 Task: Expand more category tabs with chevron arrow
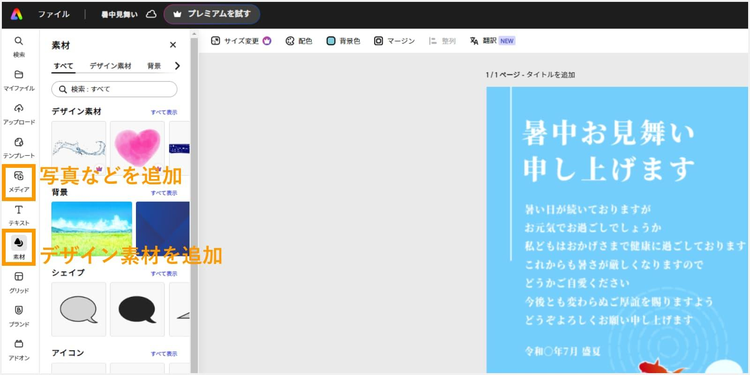(177, 66)
